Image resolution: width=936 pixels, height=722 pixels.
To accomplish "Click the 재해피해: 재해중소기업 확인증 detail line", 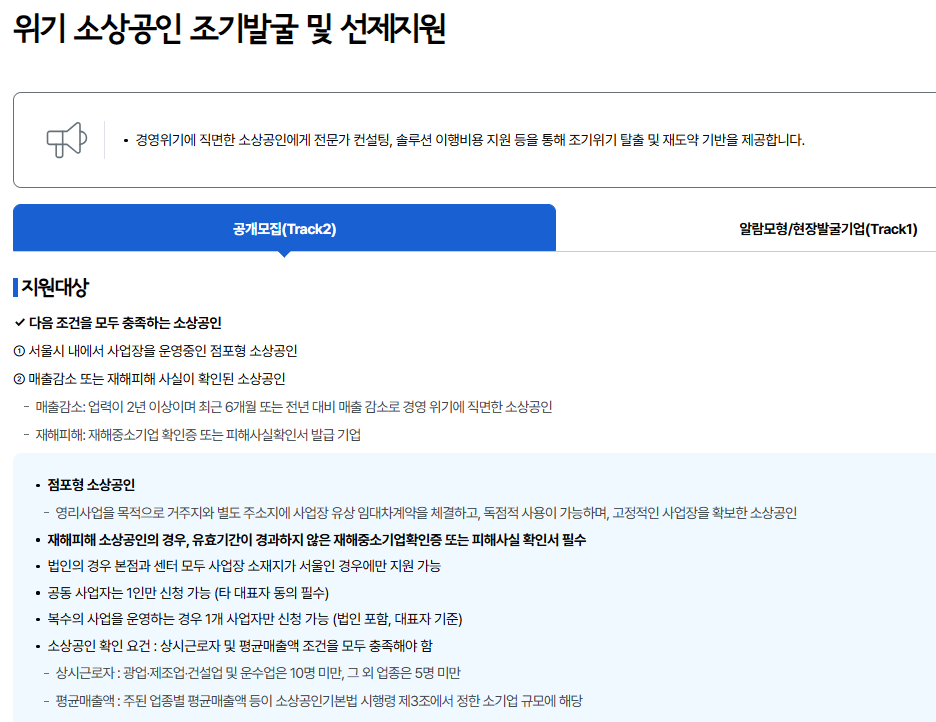I will click(x=197, y=435).
